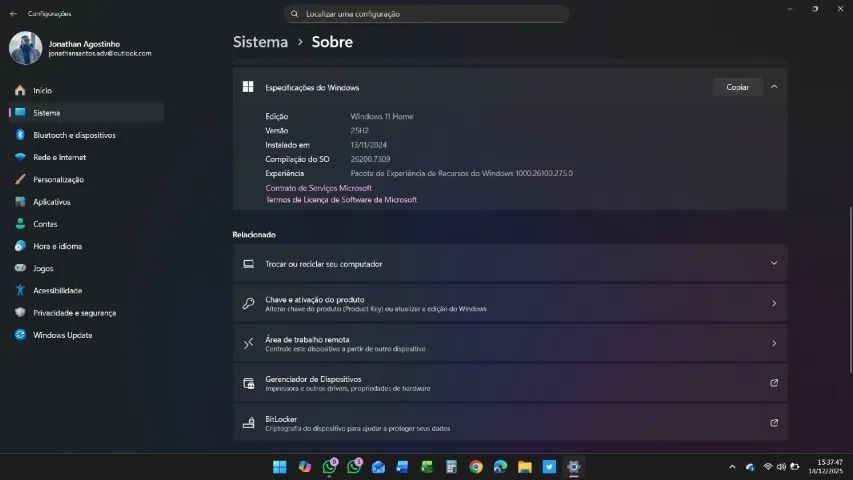Go to Personalização section
Screen dimensions: 853x480
pyautogui.click(x=58, y=180)
